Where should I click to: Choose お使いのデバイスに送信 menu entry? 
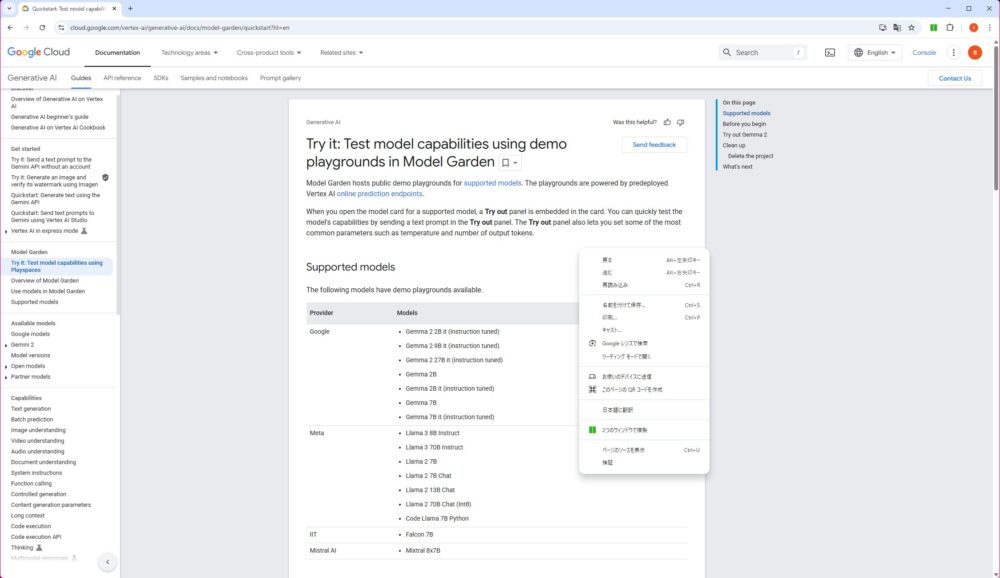tap(644, 376)
